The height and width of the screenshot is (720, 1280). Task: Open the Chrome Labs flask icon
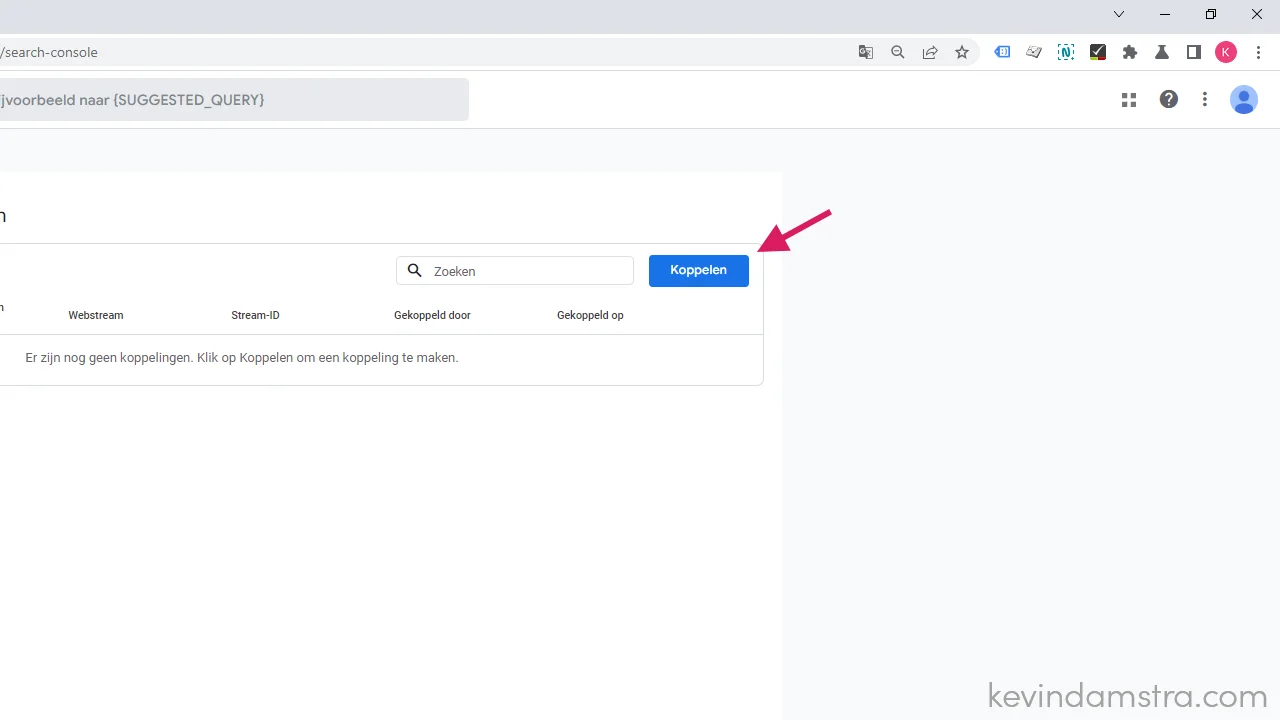point(1162,52)
